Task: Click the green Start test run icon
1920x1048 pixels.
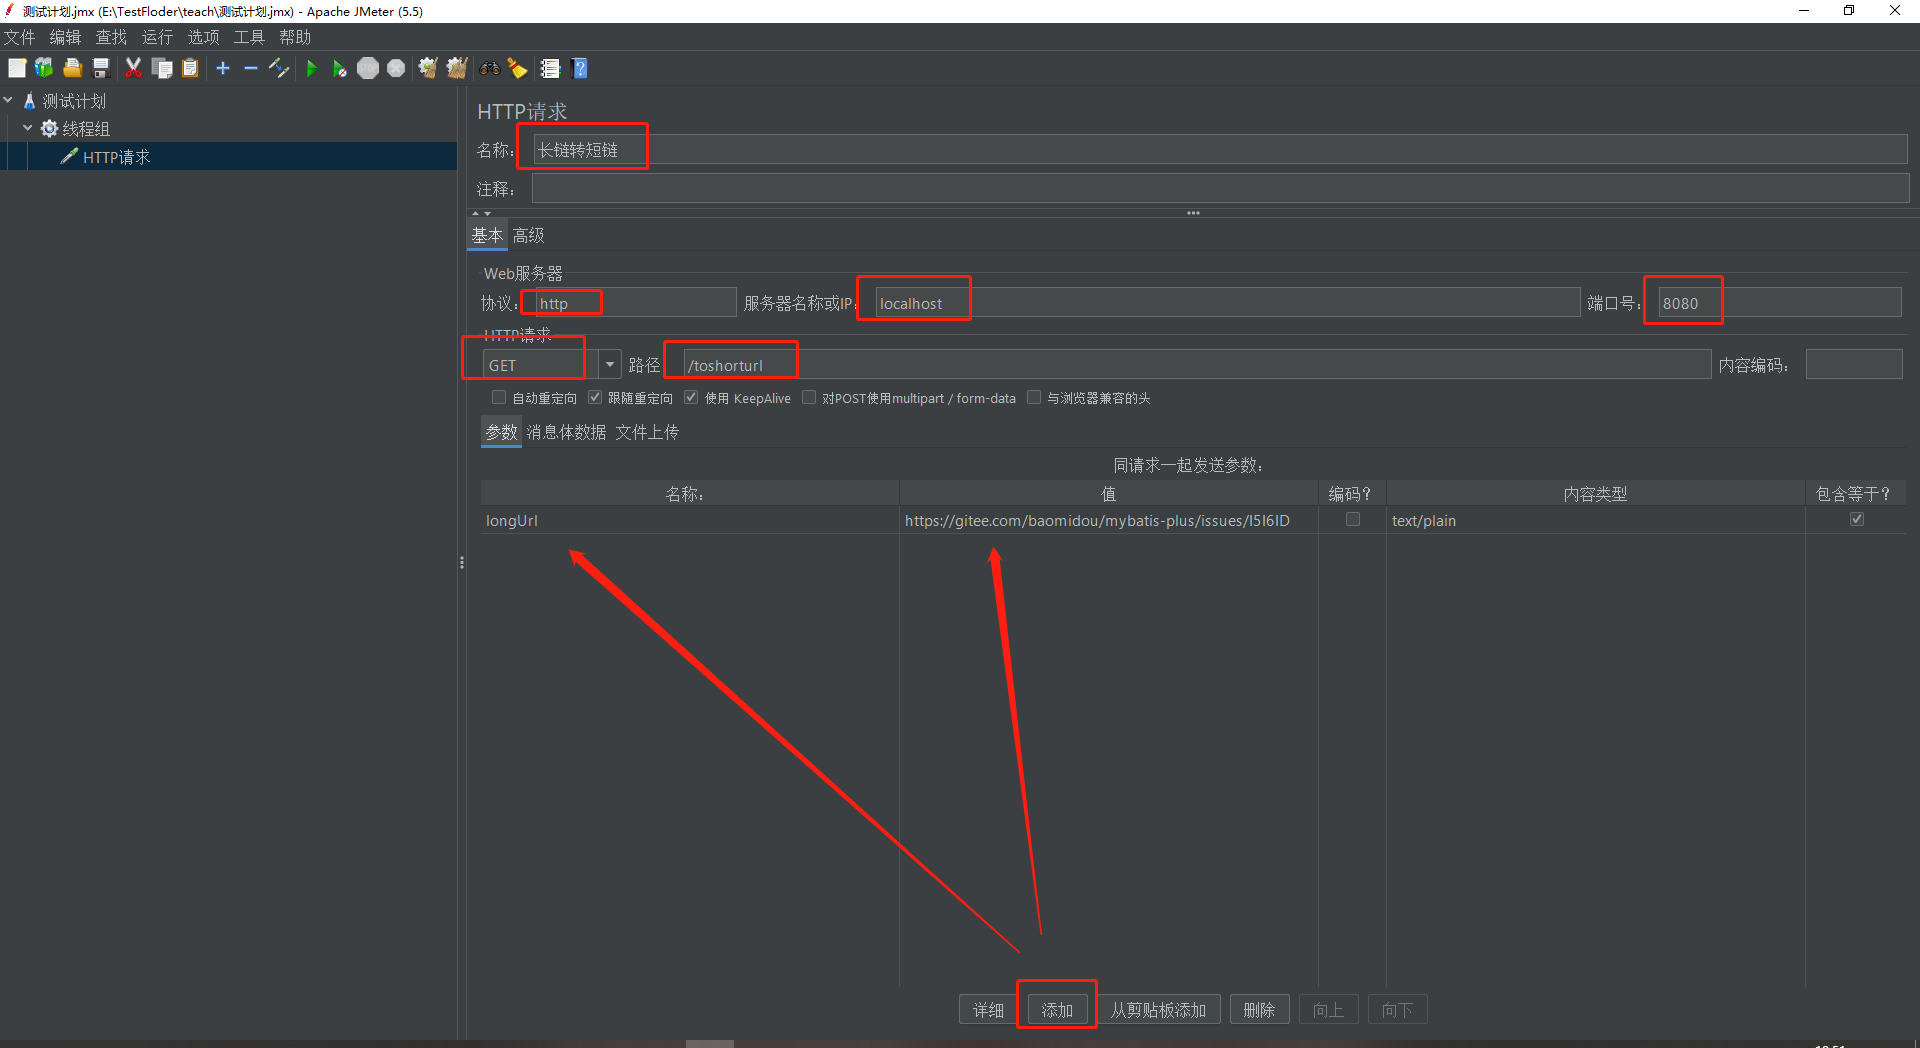Action: [312, 68]
